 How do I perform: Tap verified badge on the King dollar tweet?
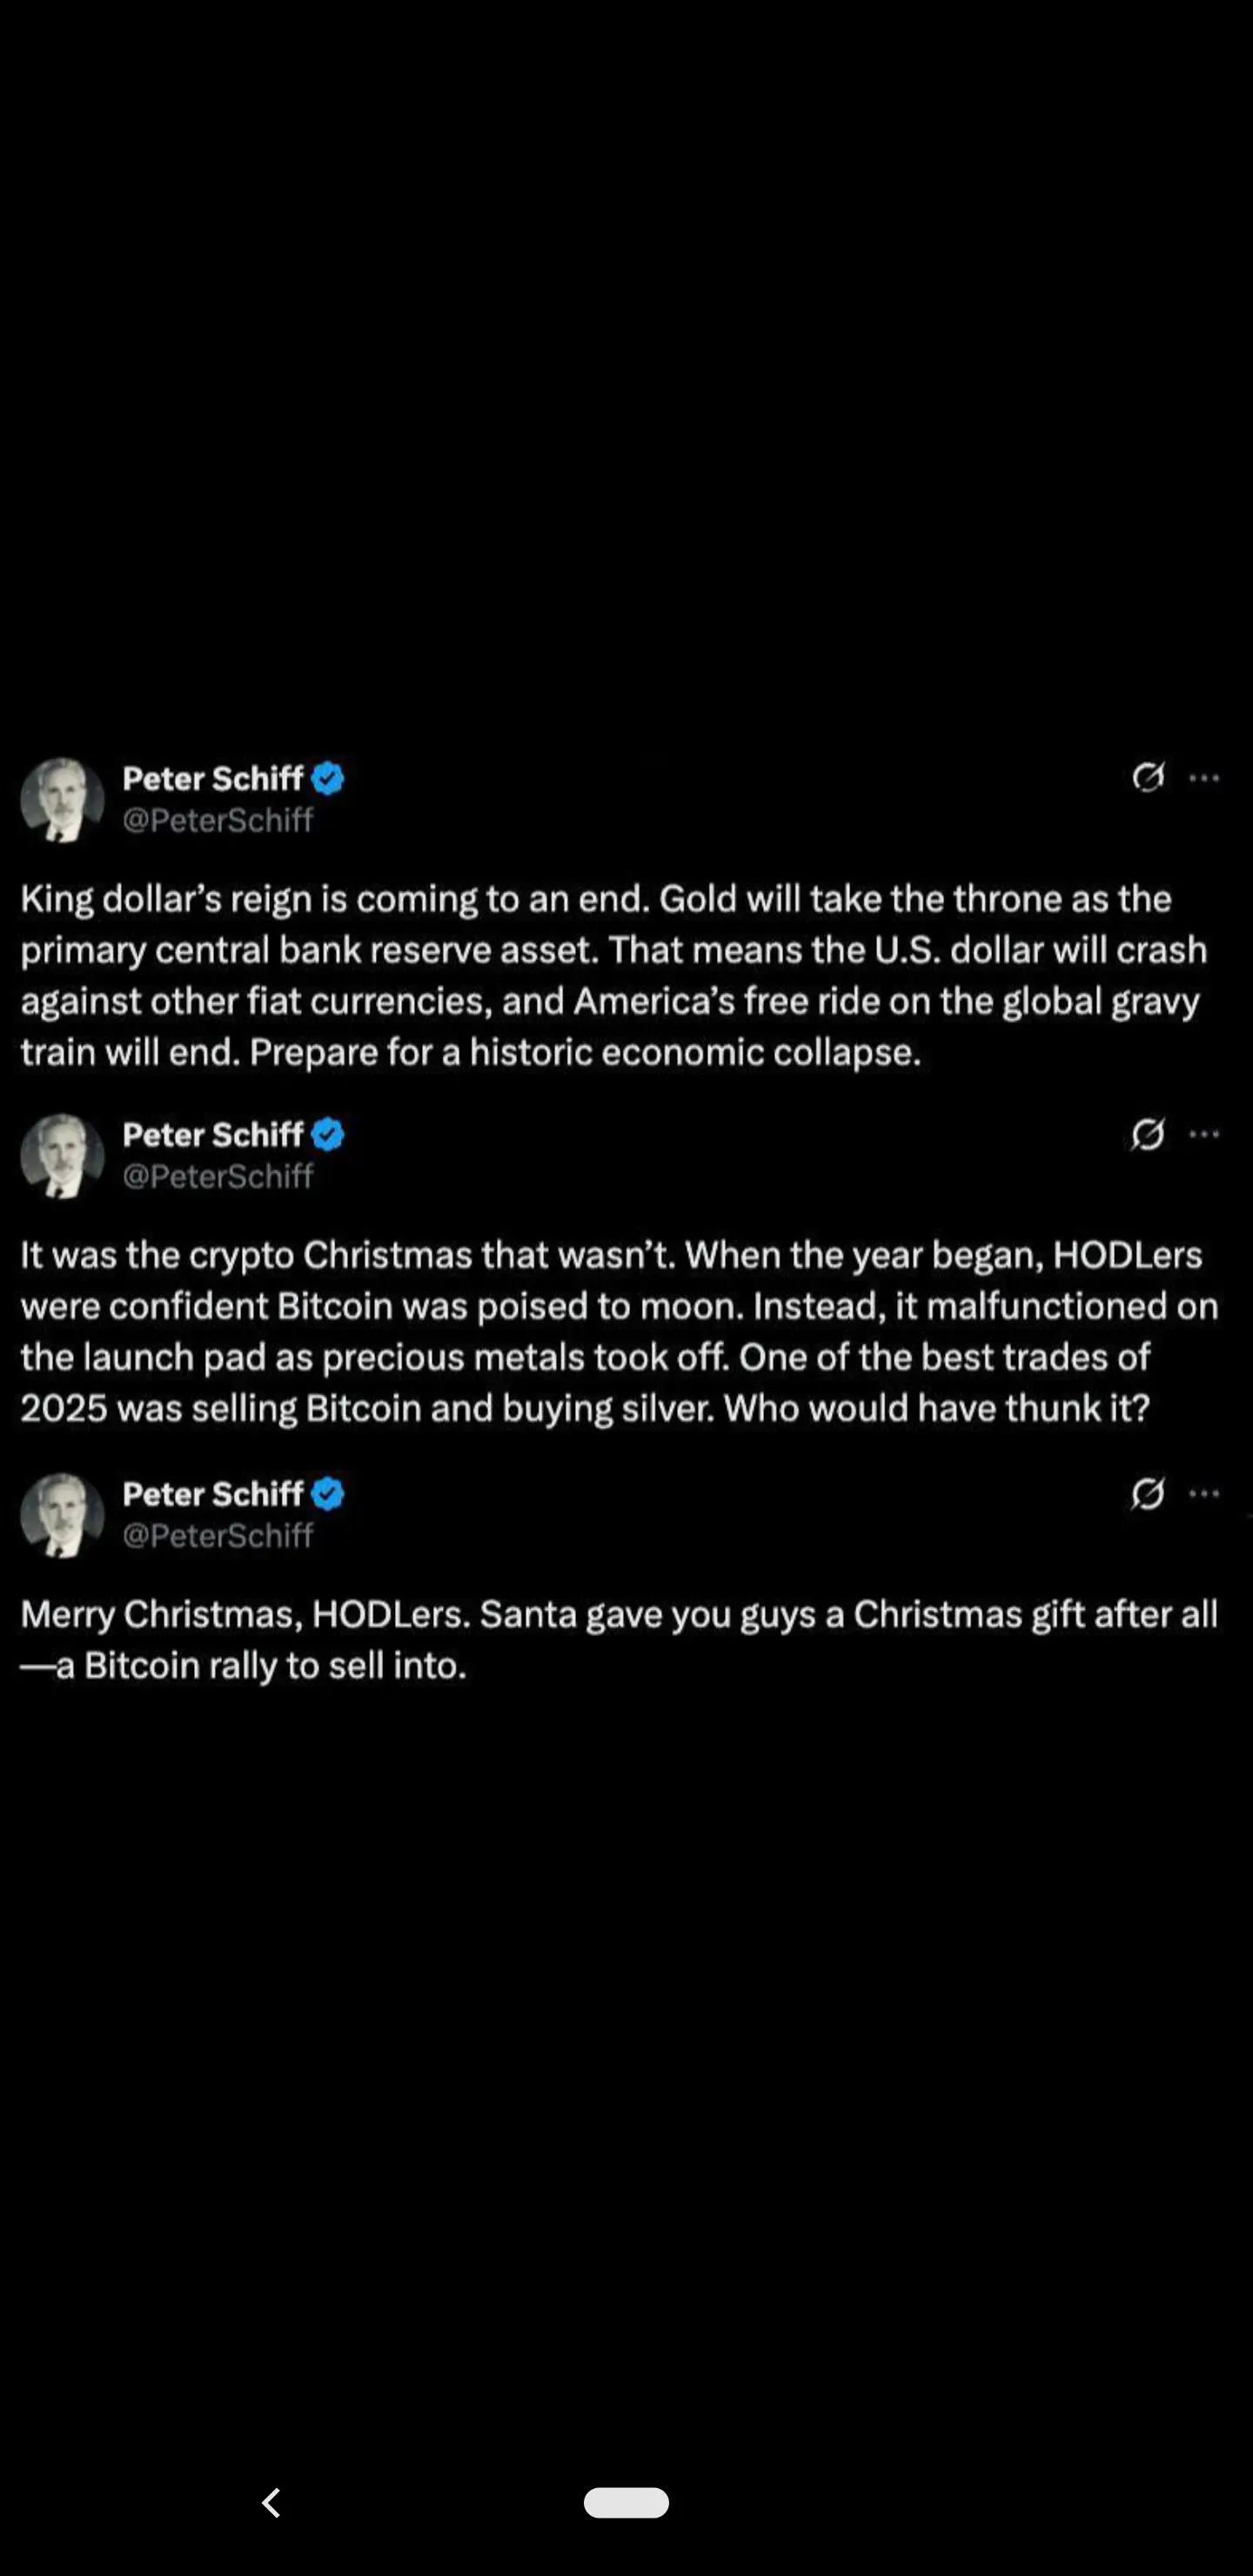click(x=328, y=778)
